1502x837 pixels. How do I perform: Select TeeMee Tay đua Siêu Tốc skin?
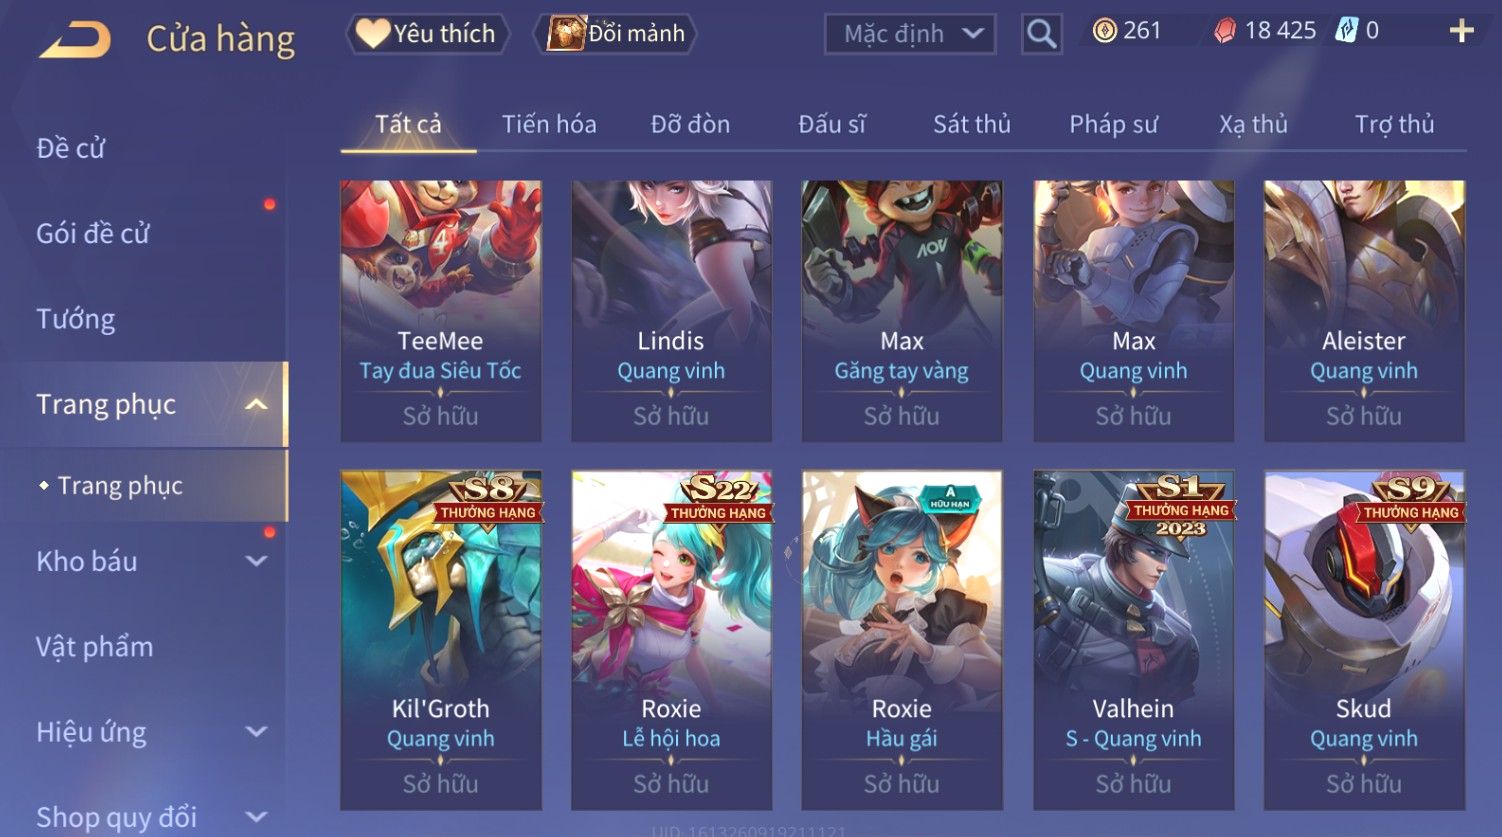[441, 311]
